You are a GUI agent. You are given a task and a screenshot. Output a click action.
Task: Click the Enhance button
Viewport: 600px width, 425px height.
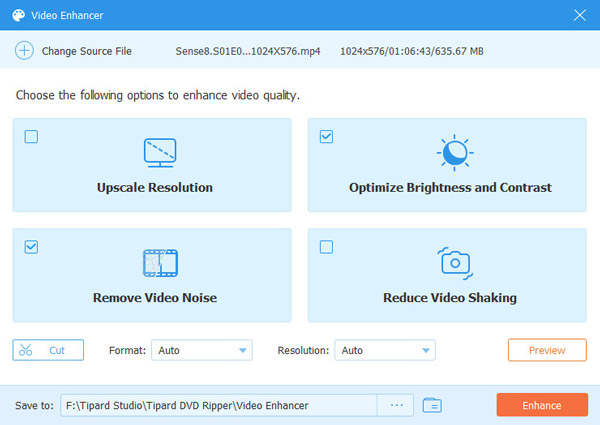pos(542,405)
